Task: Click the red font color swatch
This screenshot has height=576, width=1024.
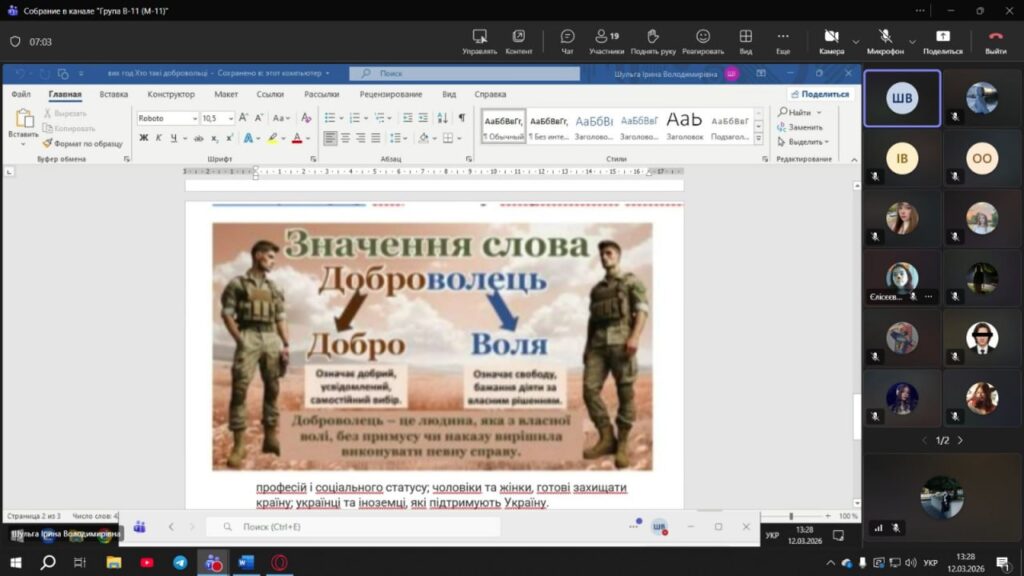Action: coord(296,138)
